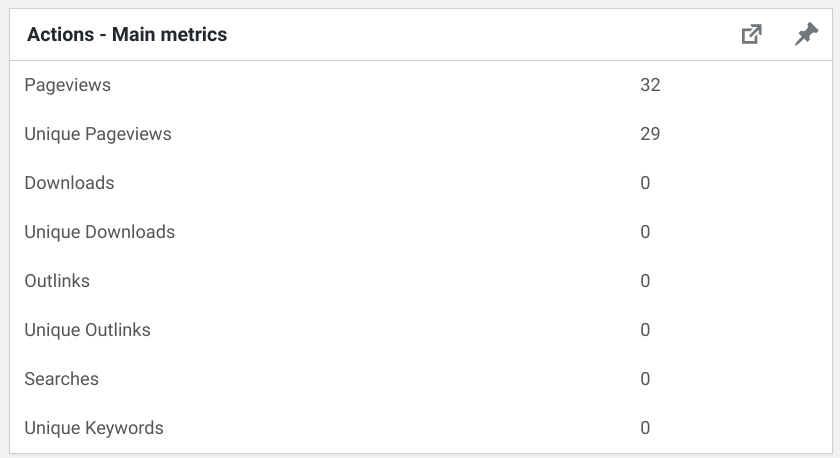Click the Unique Downloads value 0
Screen dimensions: 840x458
point(645,232)
